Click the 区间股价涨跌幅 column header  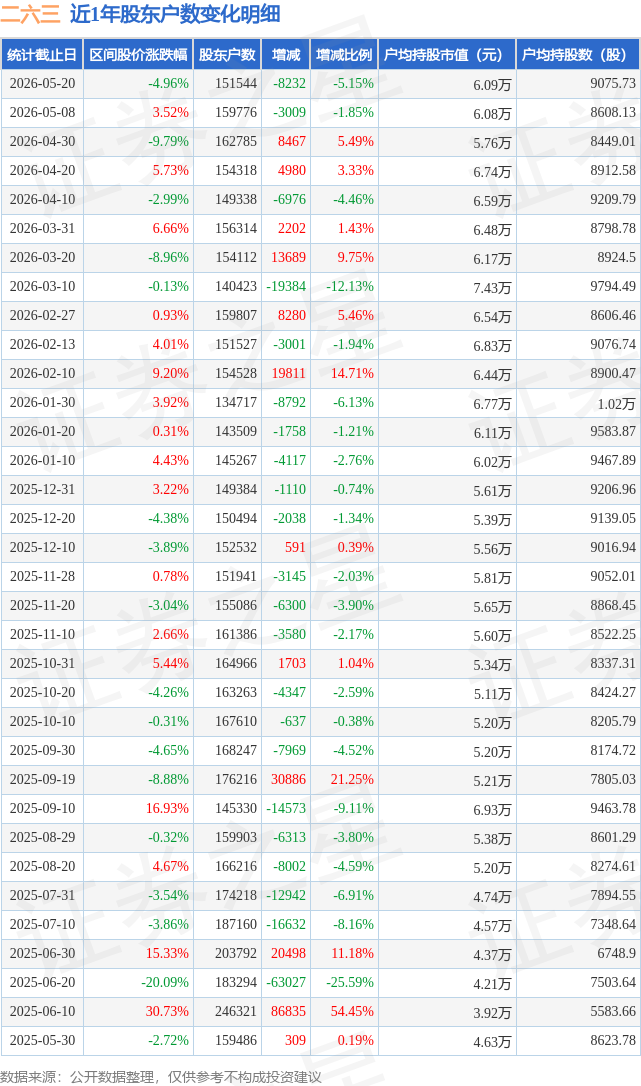coord(139,55)
